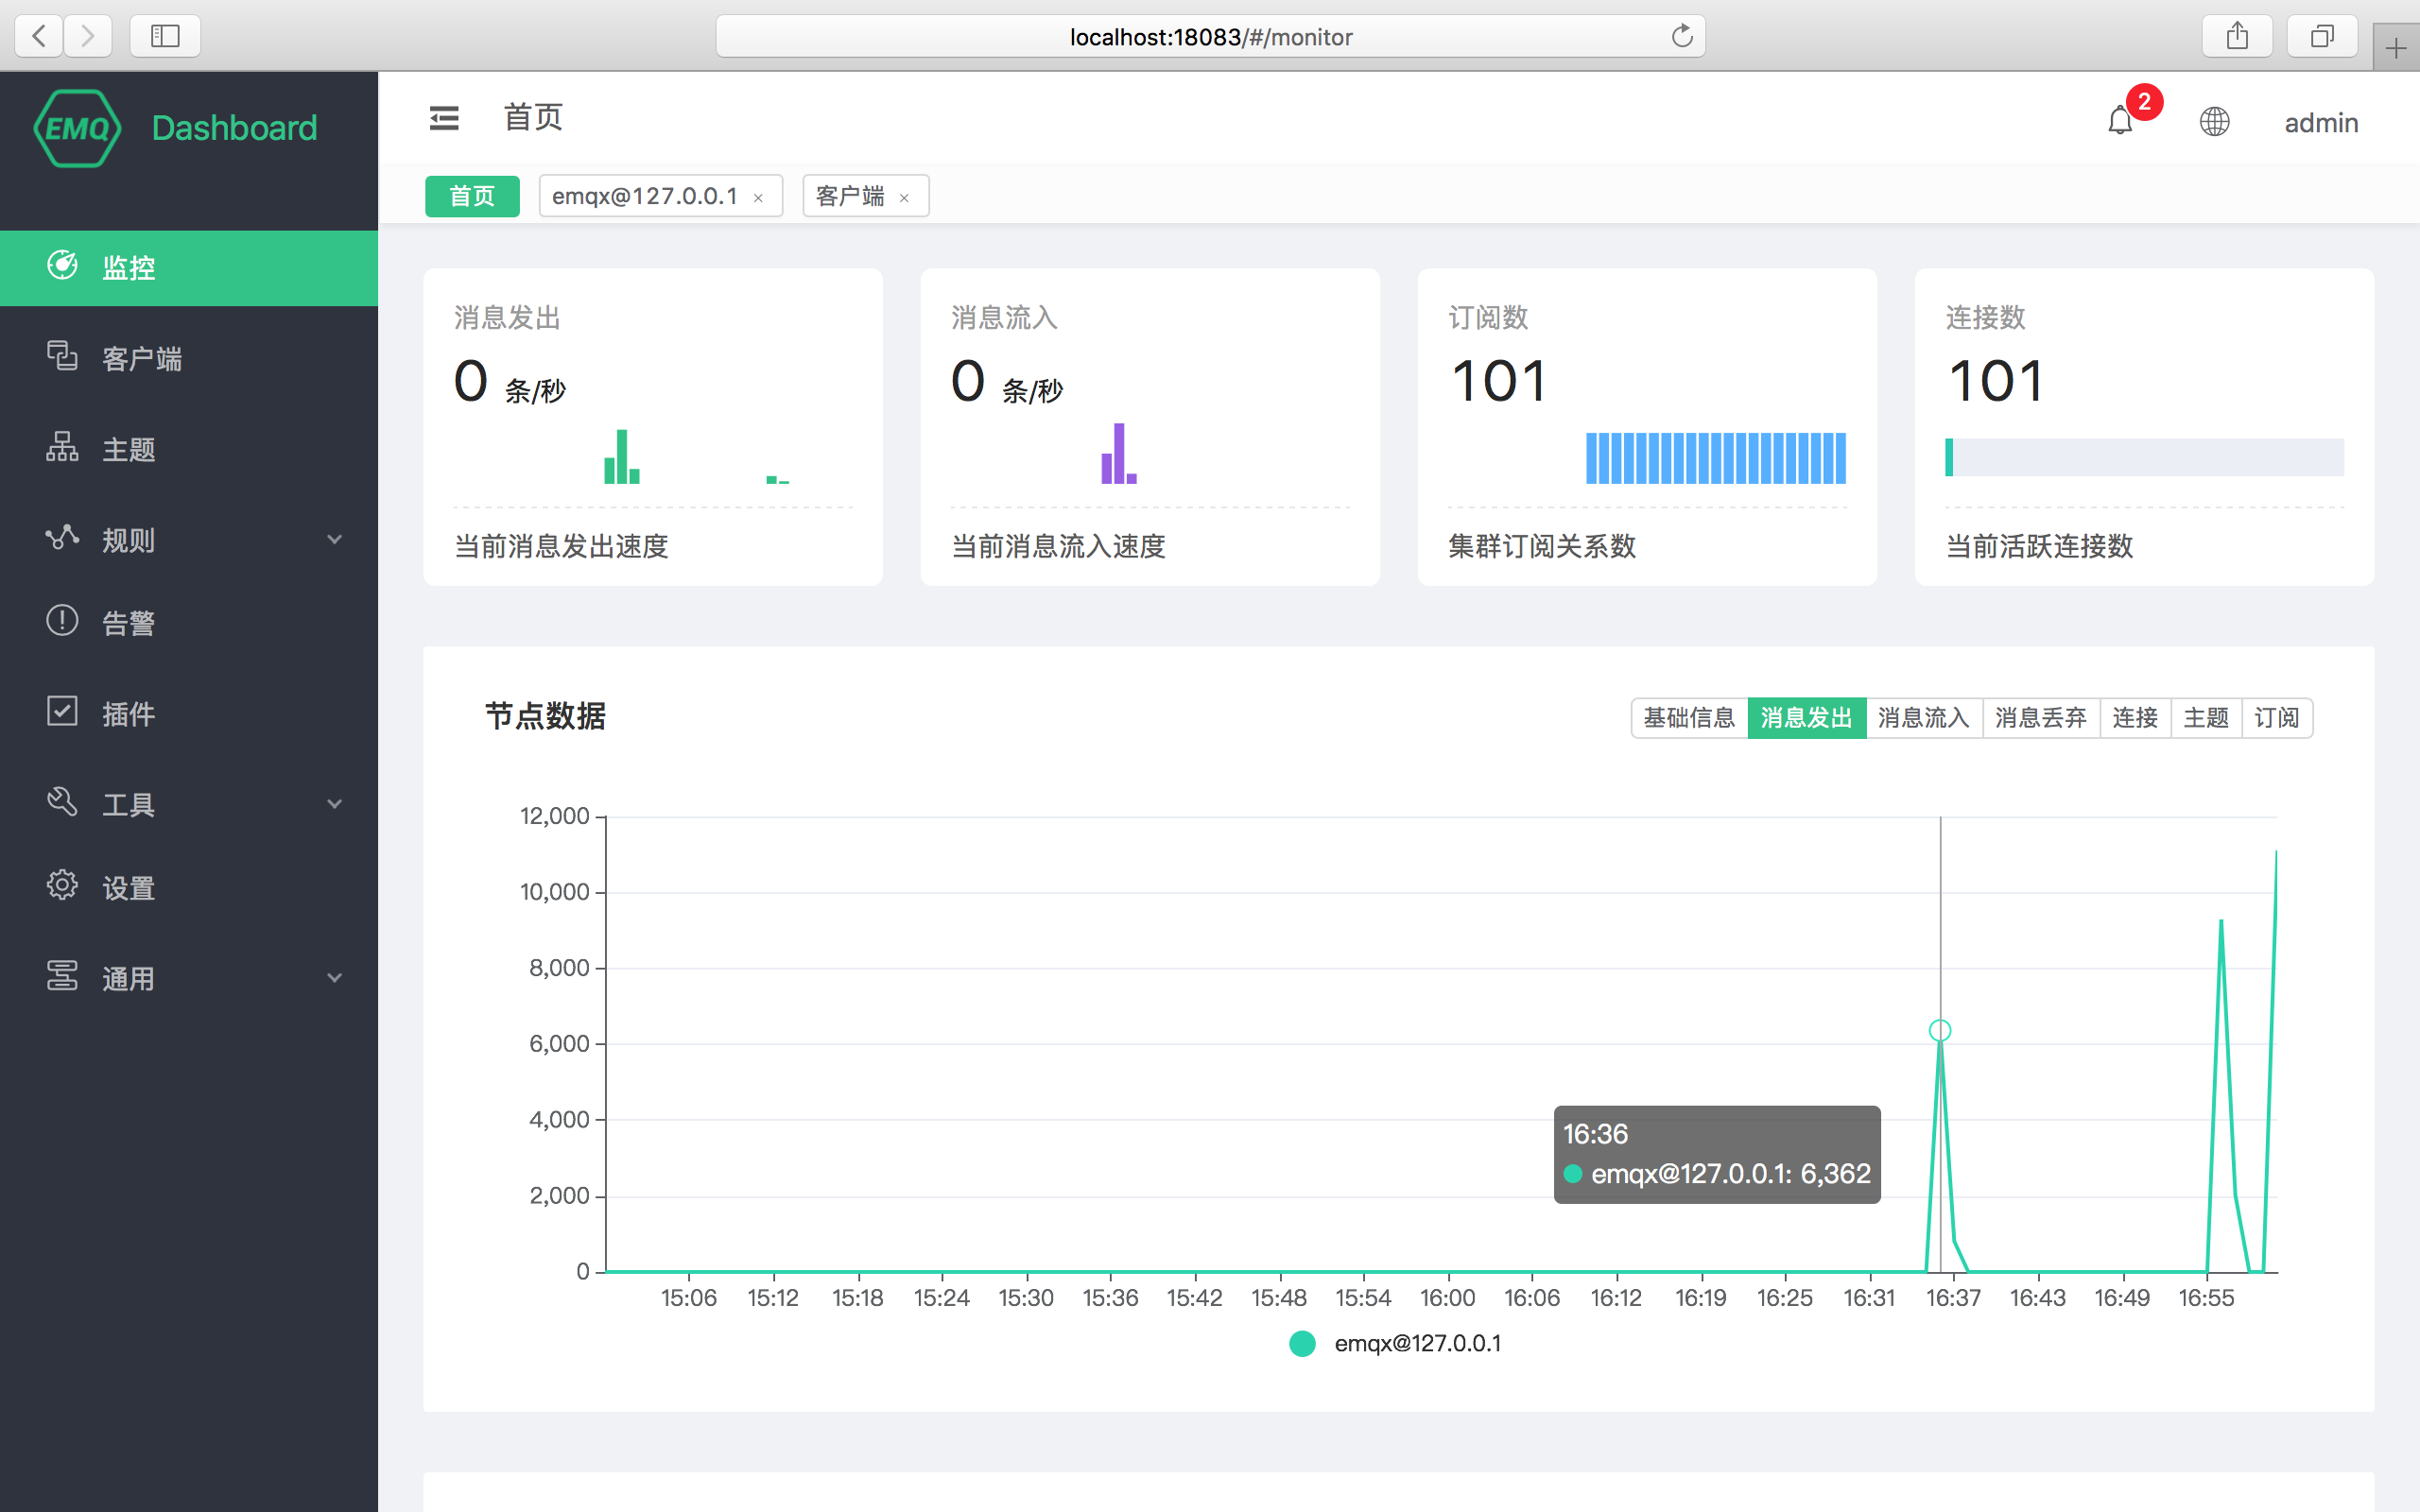Open the 主题 (Topics) sidebar section
The width and height of the screenshot is (2420, 1512).
pyautogui.click(x=128, y=449)
